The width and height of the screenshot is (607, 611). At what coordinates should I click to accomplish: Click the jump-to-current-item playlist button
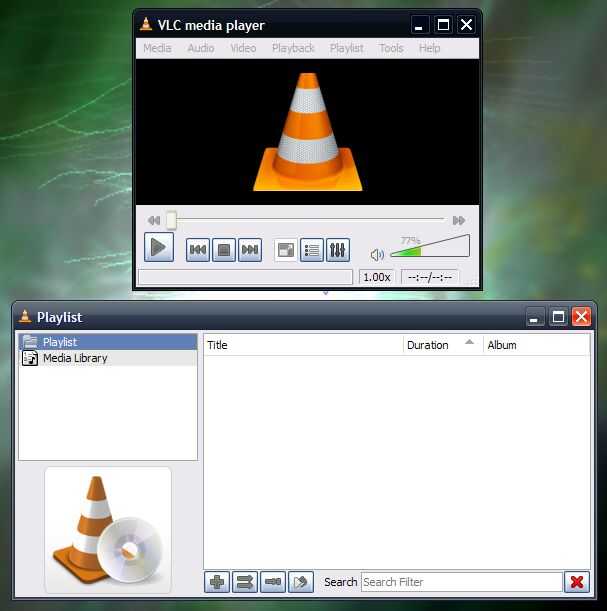(x=301, y=582)
